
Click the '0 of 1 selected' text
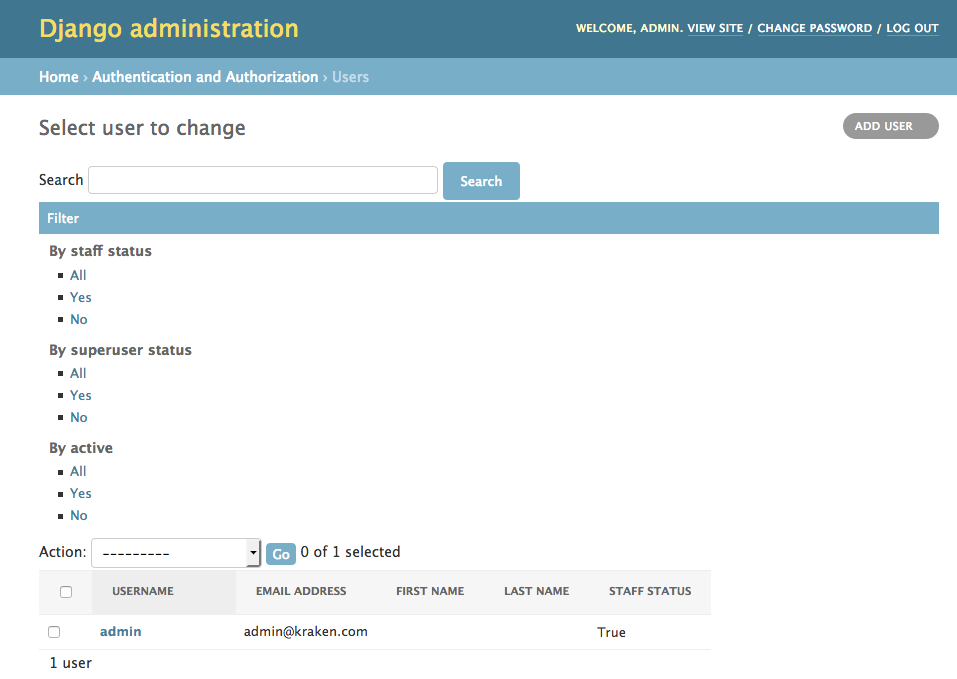point(350,551)
